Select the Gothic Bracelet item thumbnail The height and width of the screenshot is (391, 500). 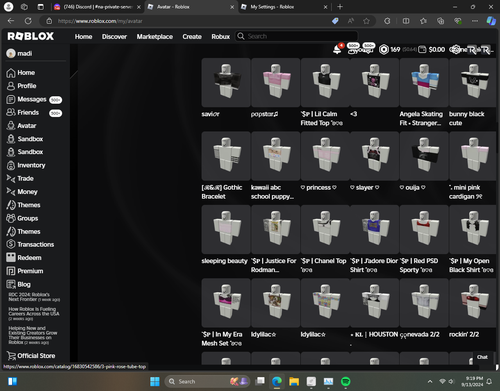[226, 156]
